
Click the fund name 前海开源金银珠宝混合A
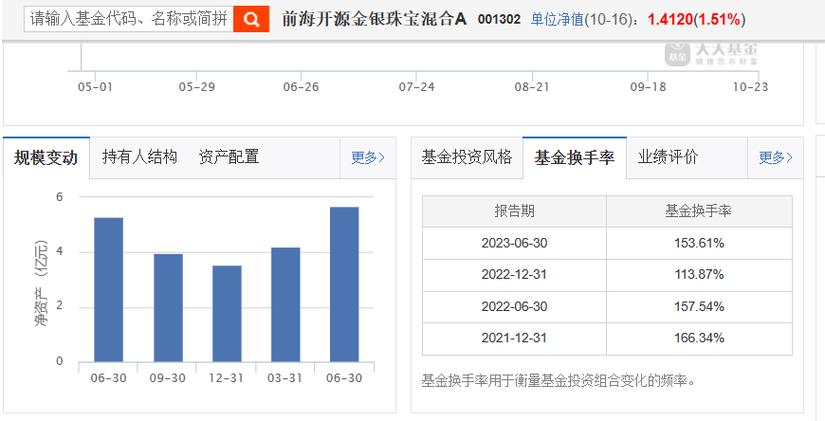click(375, 19)
